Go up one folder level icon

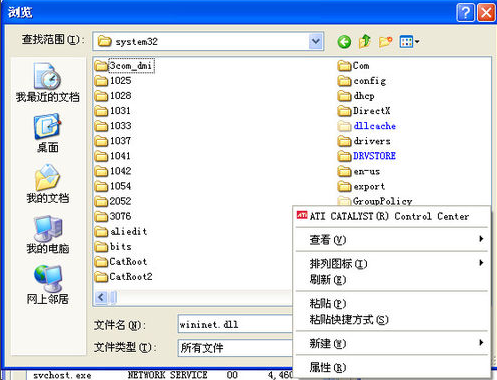click(365, 42)
